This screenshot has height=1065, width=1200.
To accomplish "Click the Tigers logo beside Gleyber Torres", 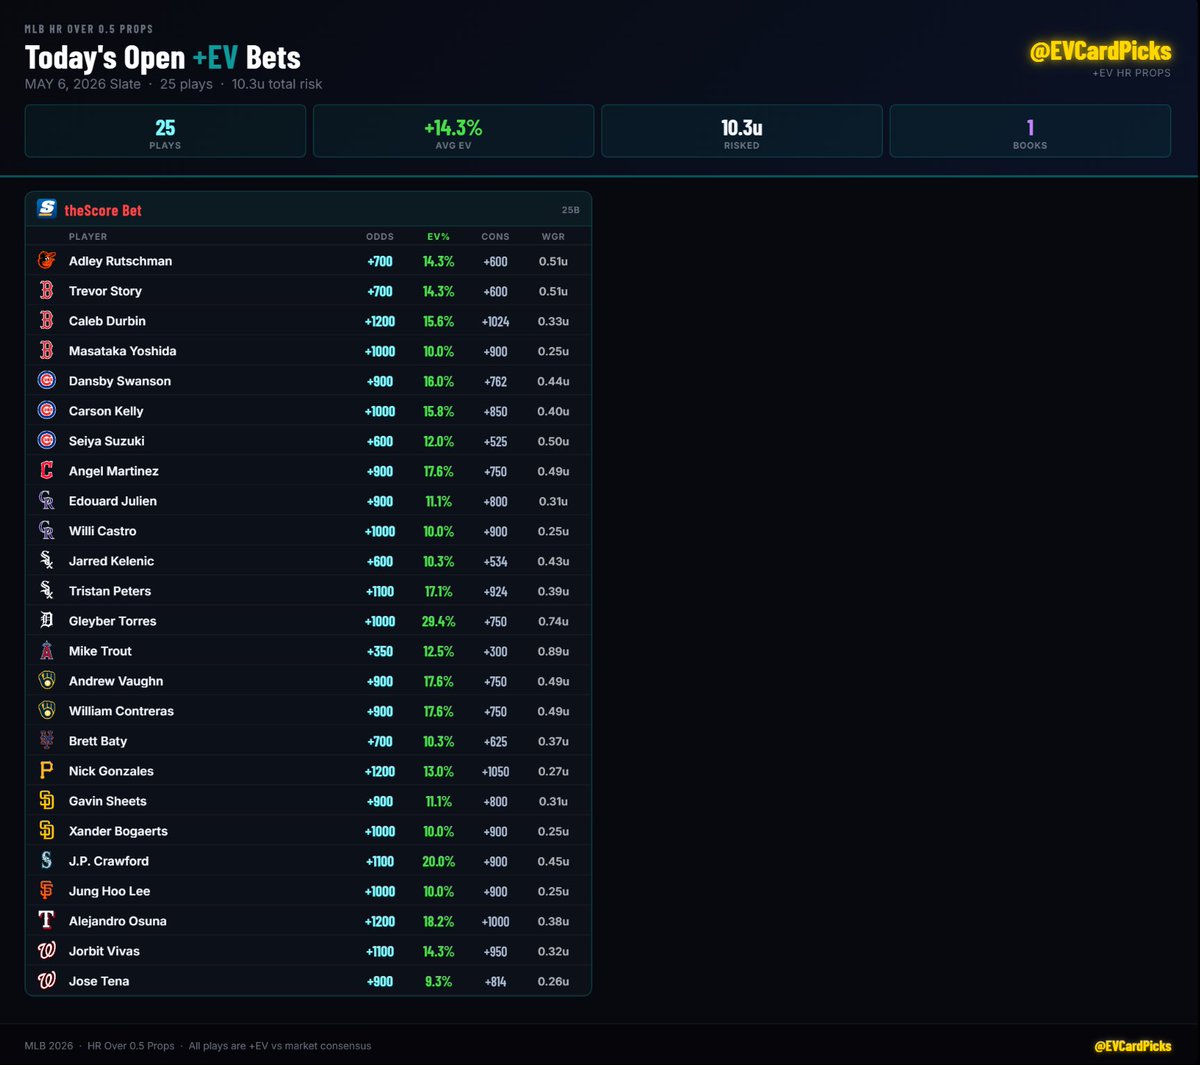I will (x=47, y=620).
